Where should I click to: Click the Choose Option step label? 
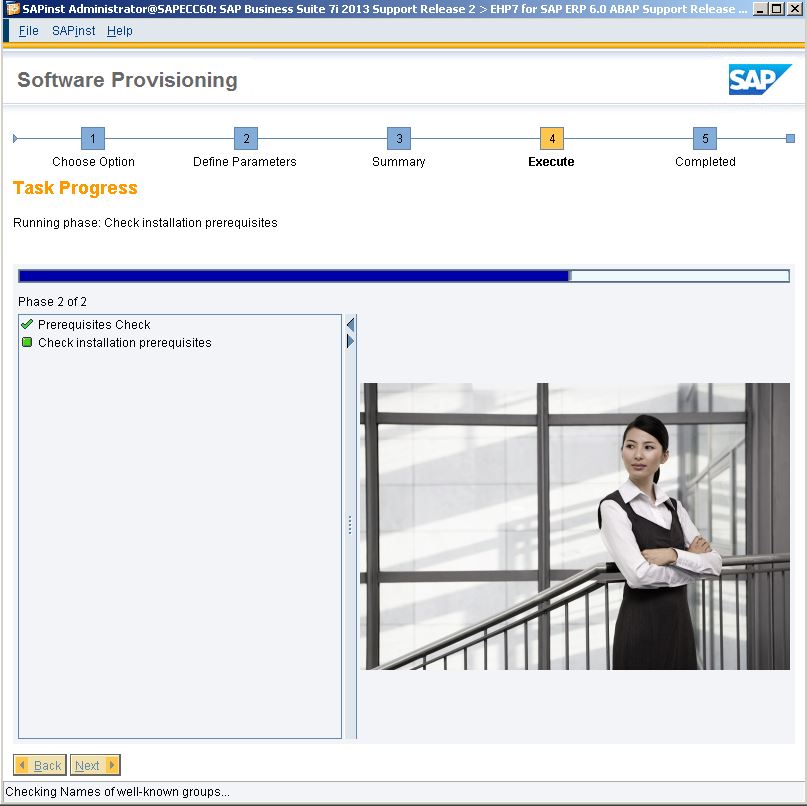point(93,162)
